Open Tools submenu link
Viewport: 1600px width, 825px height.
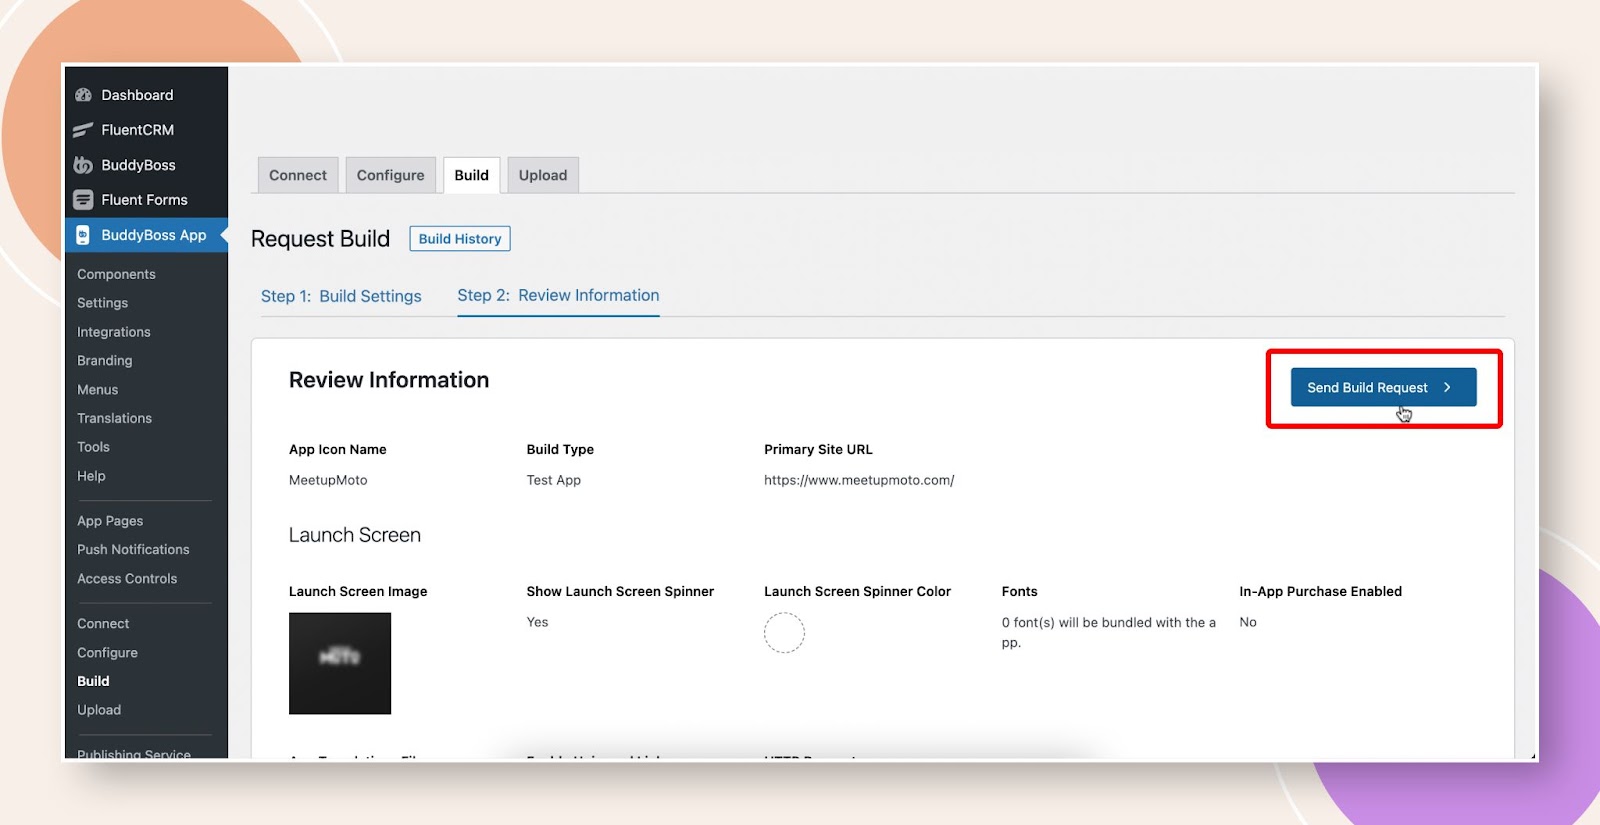[93, 447]
